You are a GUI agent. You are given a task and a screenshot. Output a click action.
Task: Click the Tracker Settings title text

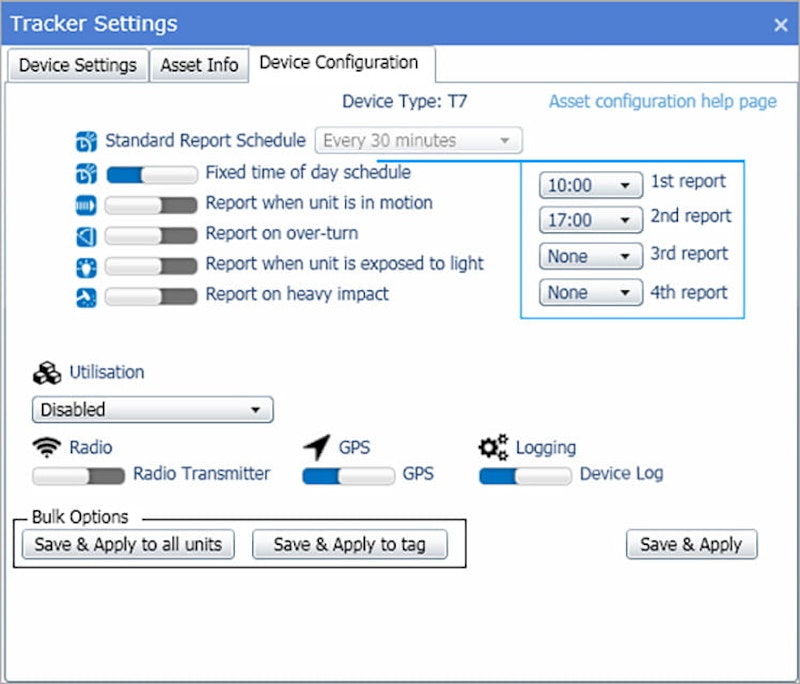(x=94, y=24)
